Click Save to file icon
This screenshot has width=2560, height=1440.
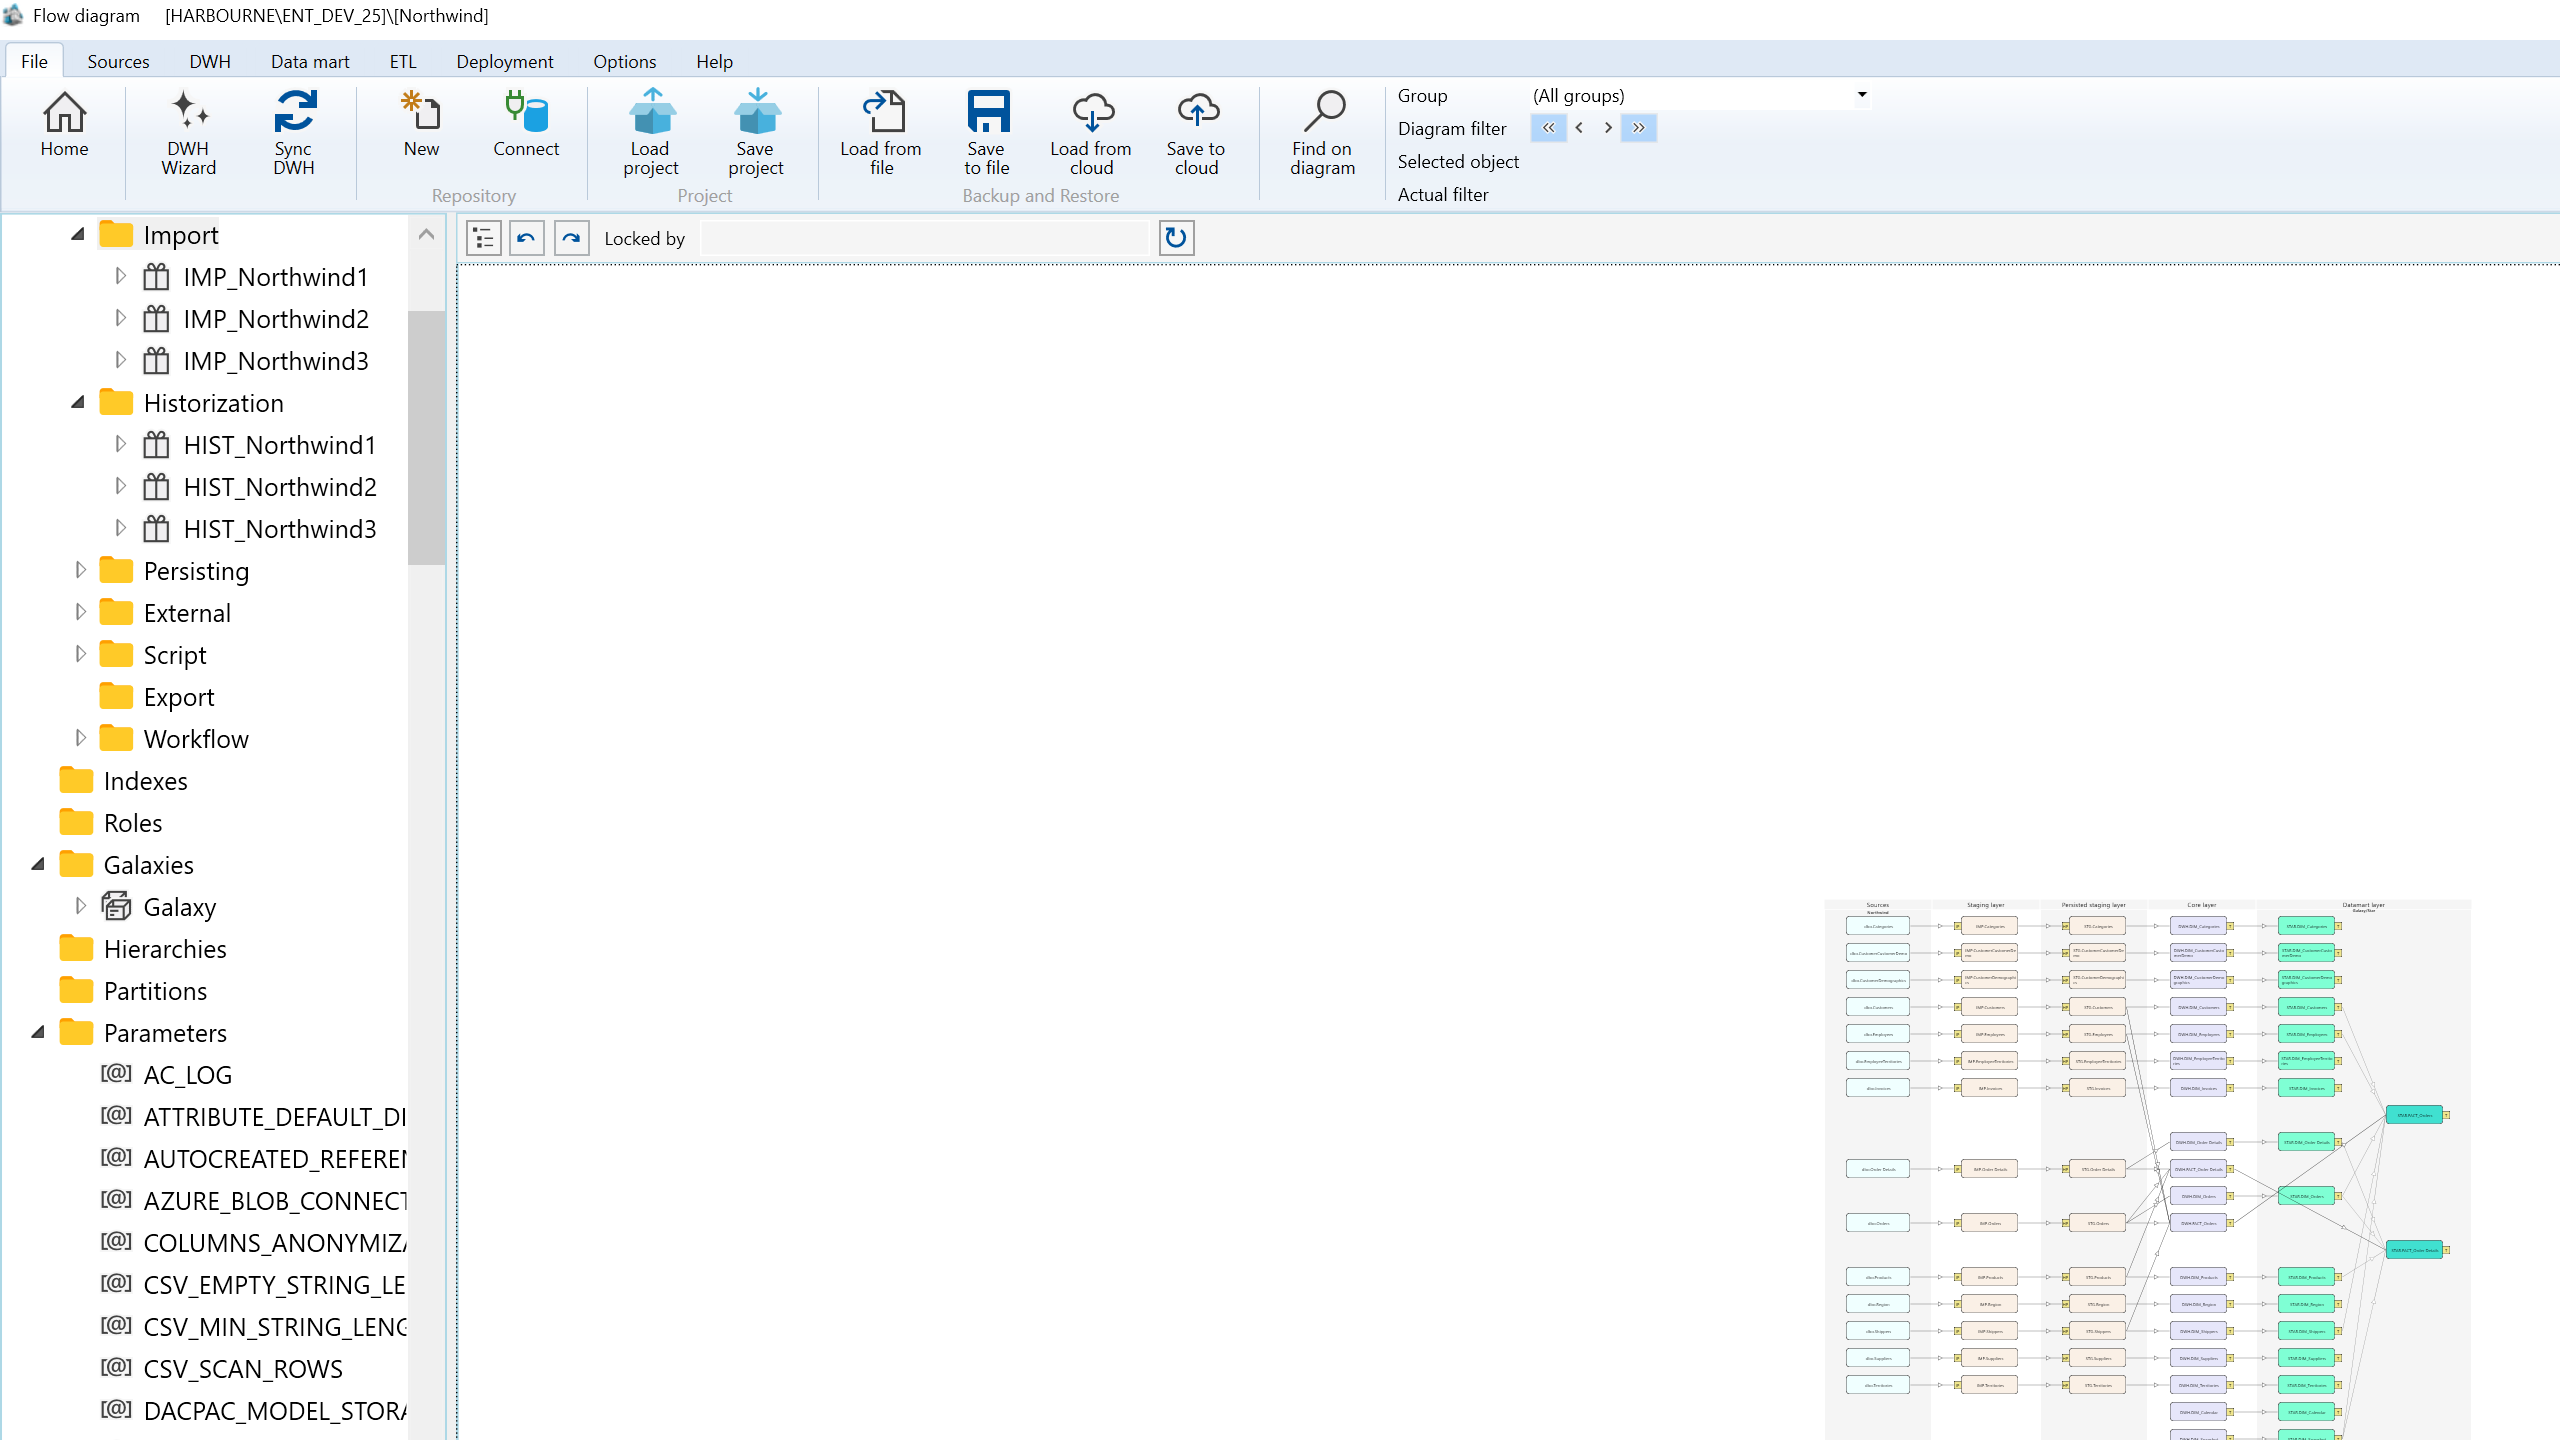[x=987, y=133]
